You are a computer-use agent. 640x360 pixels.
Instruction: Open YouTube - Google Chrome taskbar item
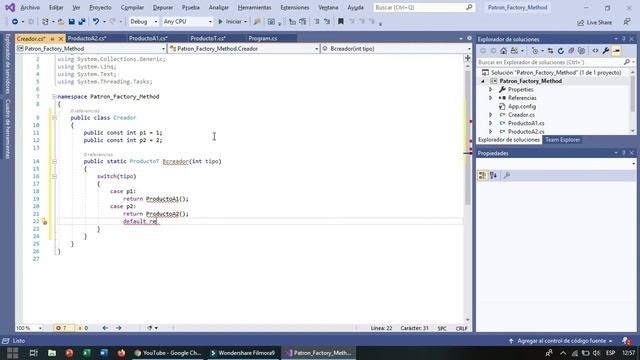168,353
